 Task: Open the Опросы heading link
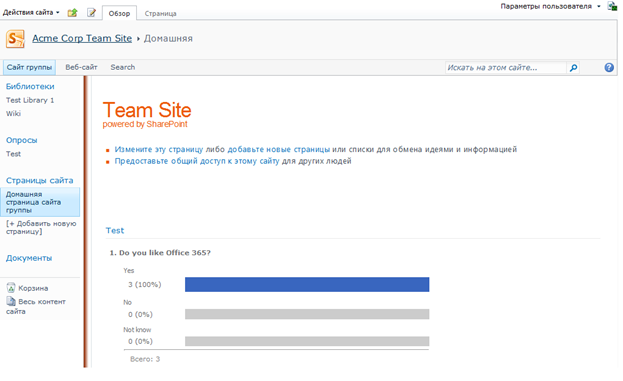click(21, 140)
